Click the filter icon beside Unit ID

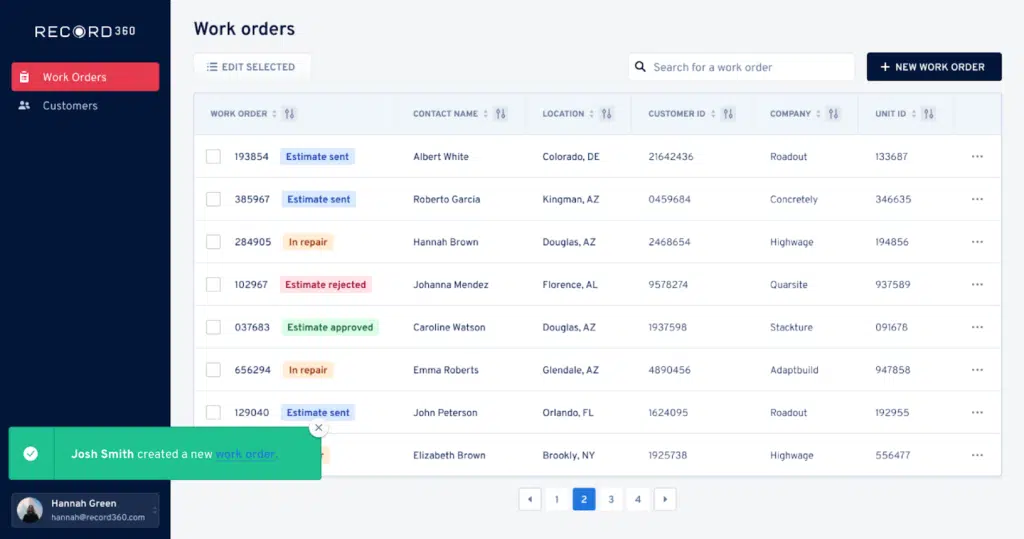coord(929,114)
